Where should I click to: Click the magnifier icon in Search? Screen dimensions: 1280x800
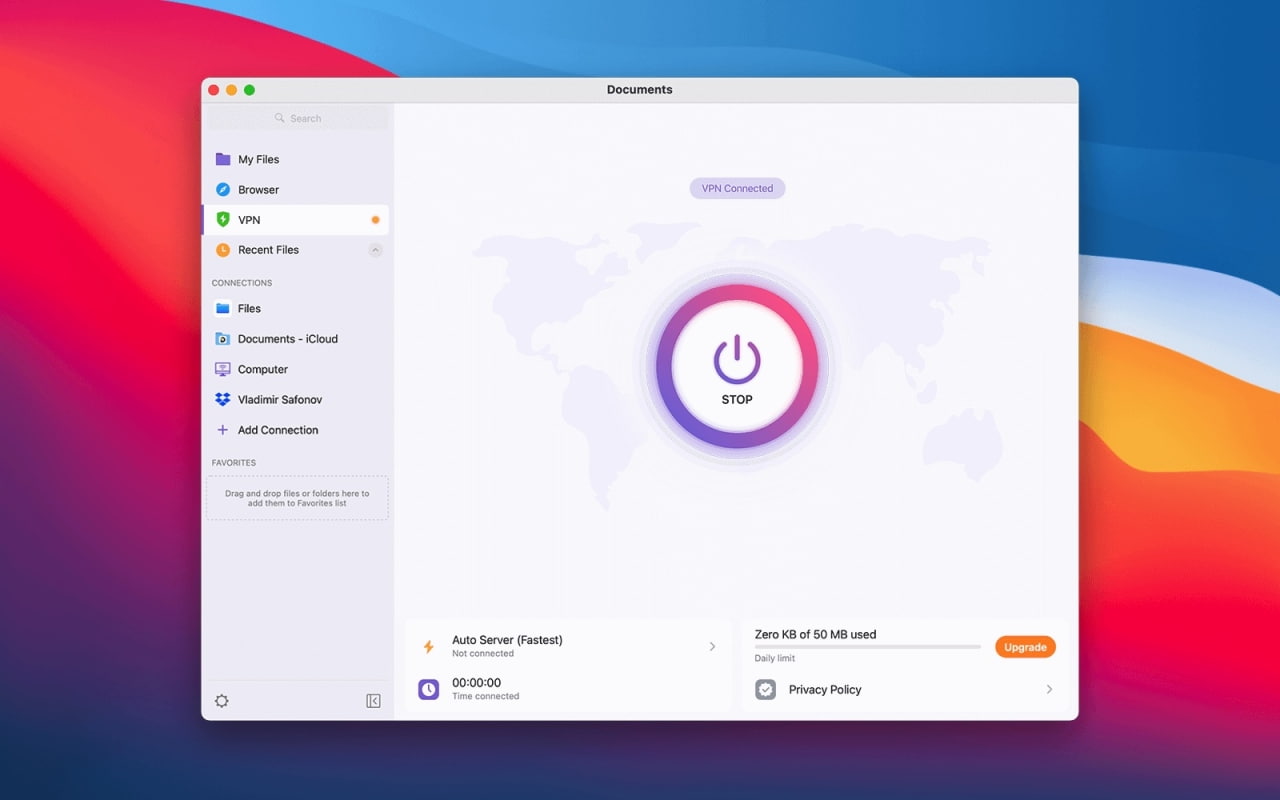coord(280,118)
